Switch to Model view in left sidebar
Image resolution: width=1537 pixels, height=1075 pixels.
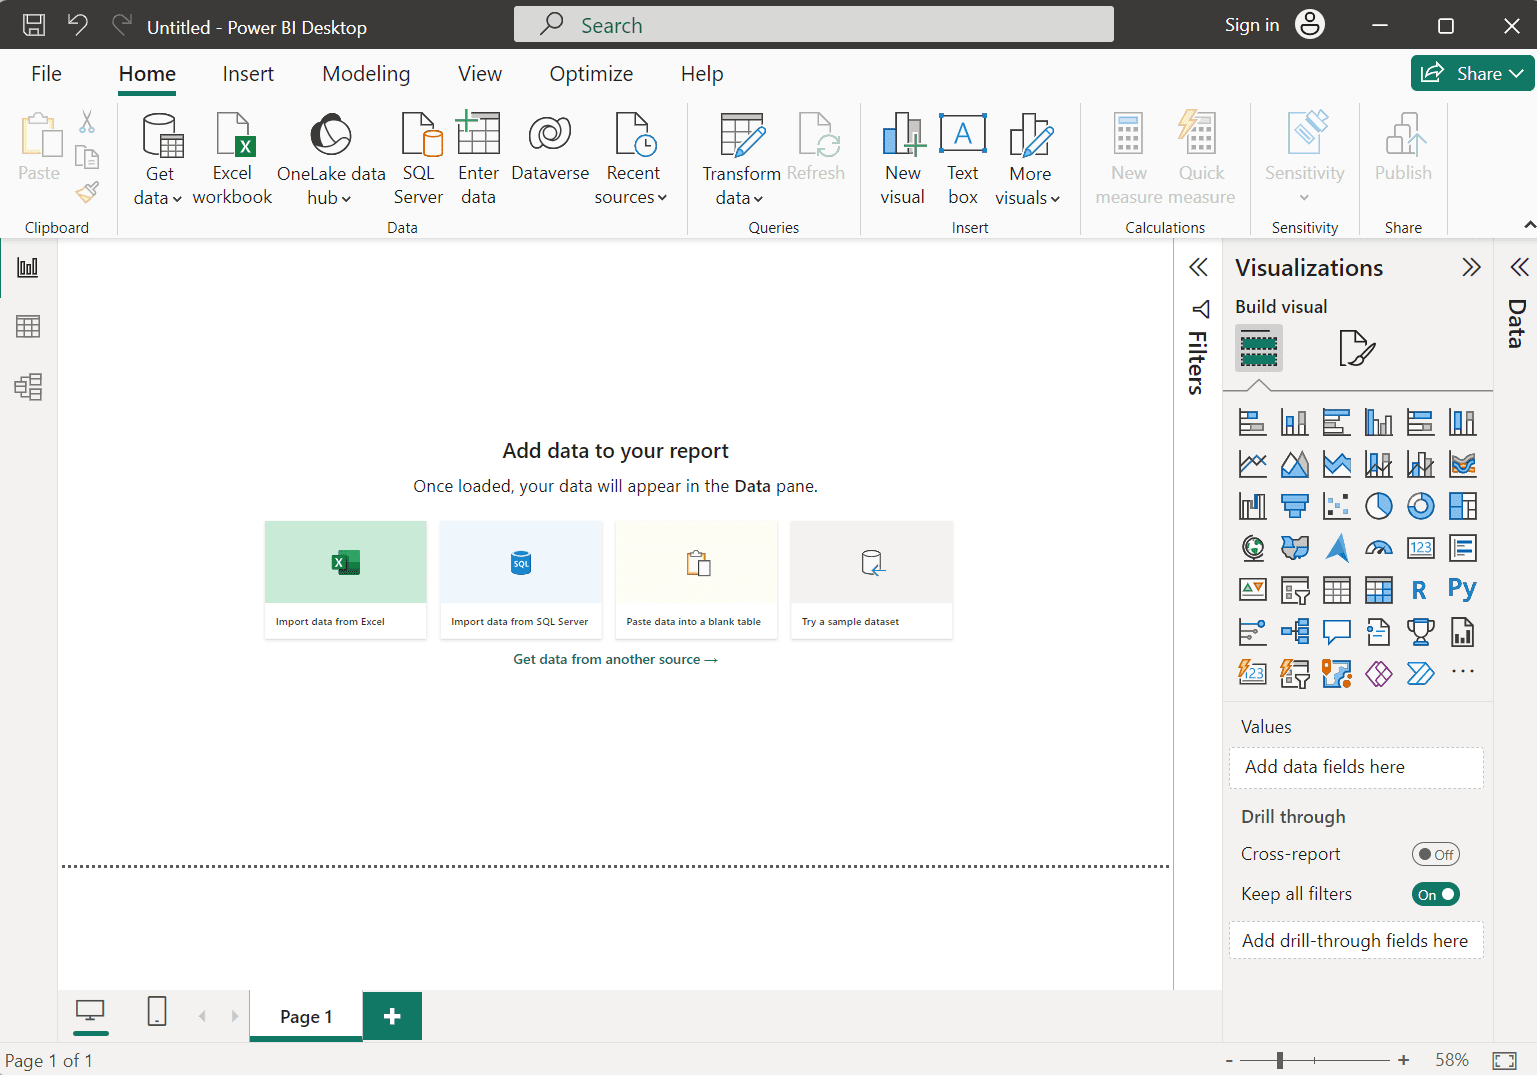(28, 387)
